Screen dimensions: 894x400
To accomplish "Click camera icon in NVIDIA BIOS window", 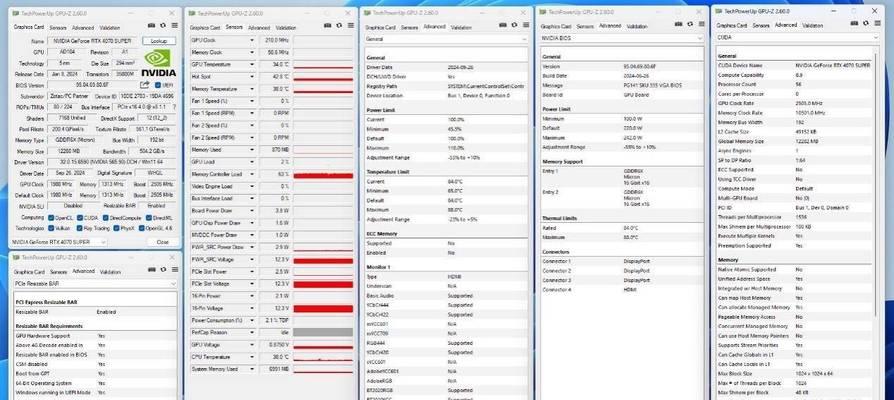I will 678,25.
